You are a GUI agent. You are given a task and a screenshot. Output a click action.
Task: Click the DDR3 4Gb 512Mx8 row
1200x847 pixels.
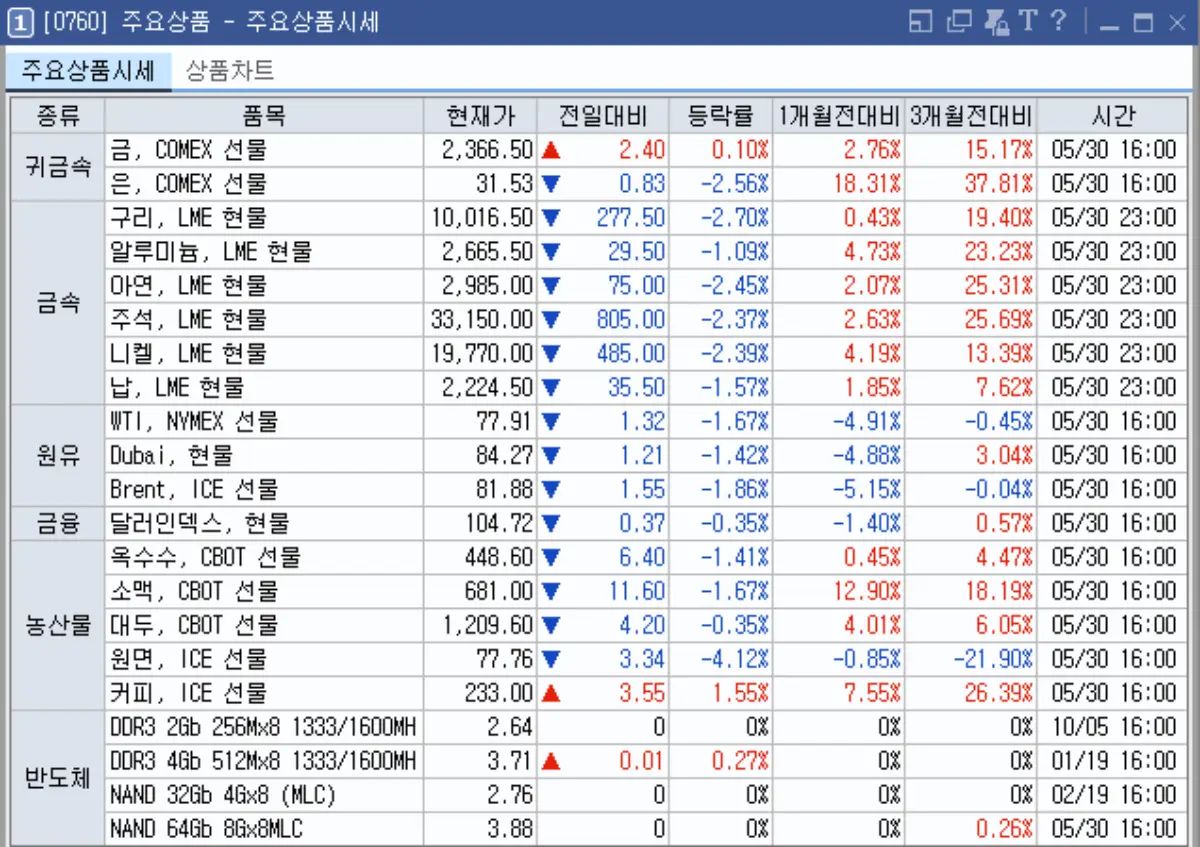coord(250,760)
